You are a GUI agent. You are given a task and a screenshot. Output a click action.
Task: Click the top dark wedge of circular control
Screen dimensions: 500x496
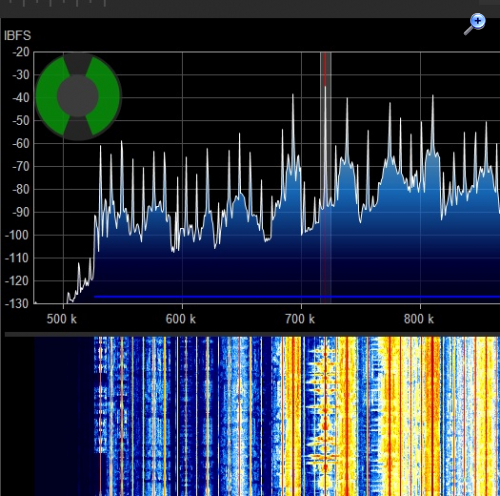[78, 64]
